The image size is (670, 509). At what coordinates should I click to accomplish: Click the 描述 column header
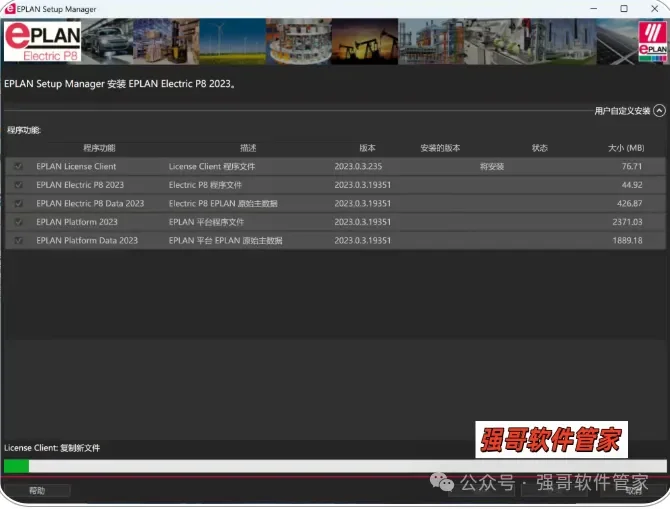coord(248,148)
